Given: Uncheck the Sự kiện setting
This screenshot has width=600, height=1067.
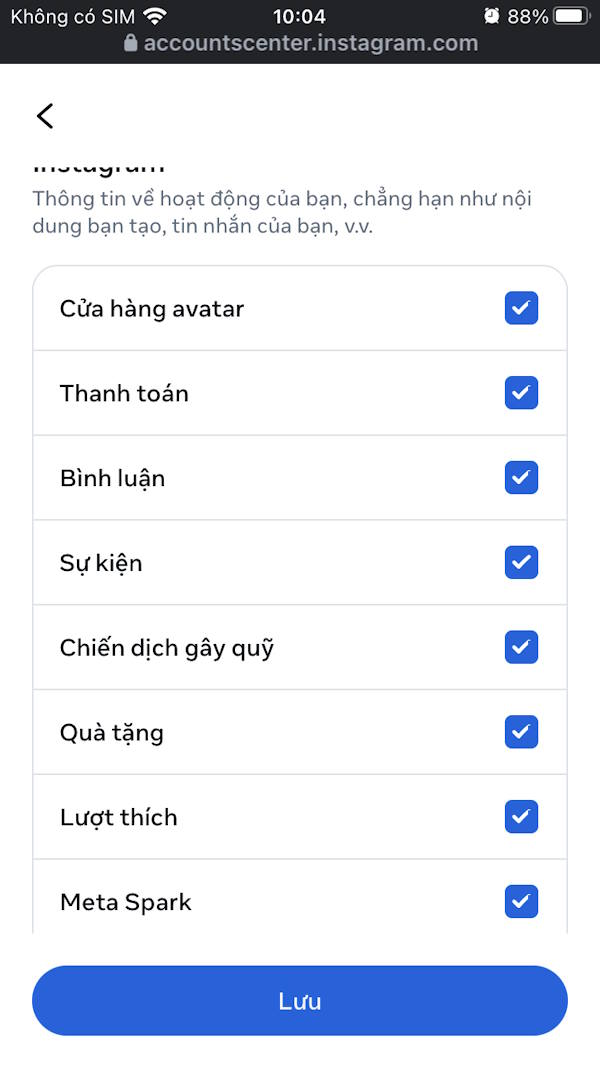Looking at the screenshot, I should click(521, 562).
